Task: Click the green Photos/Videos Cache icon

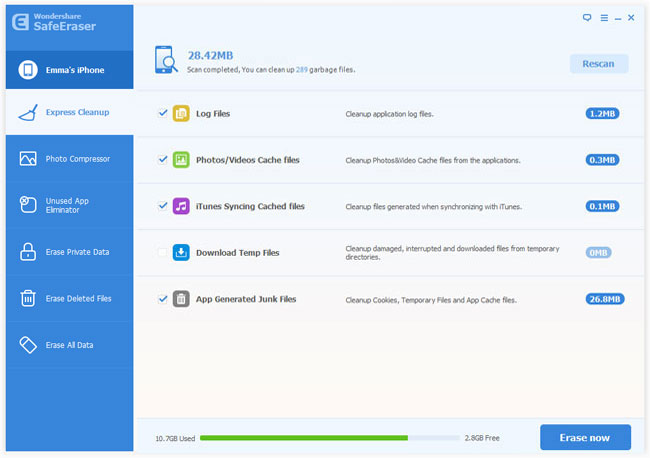Action: (181, 160)
